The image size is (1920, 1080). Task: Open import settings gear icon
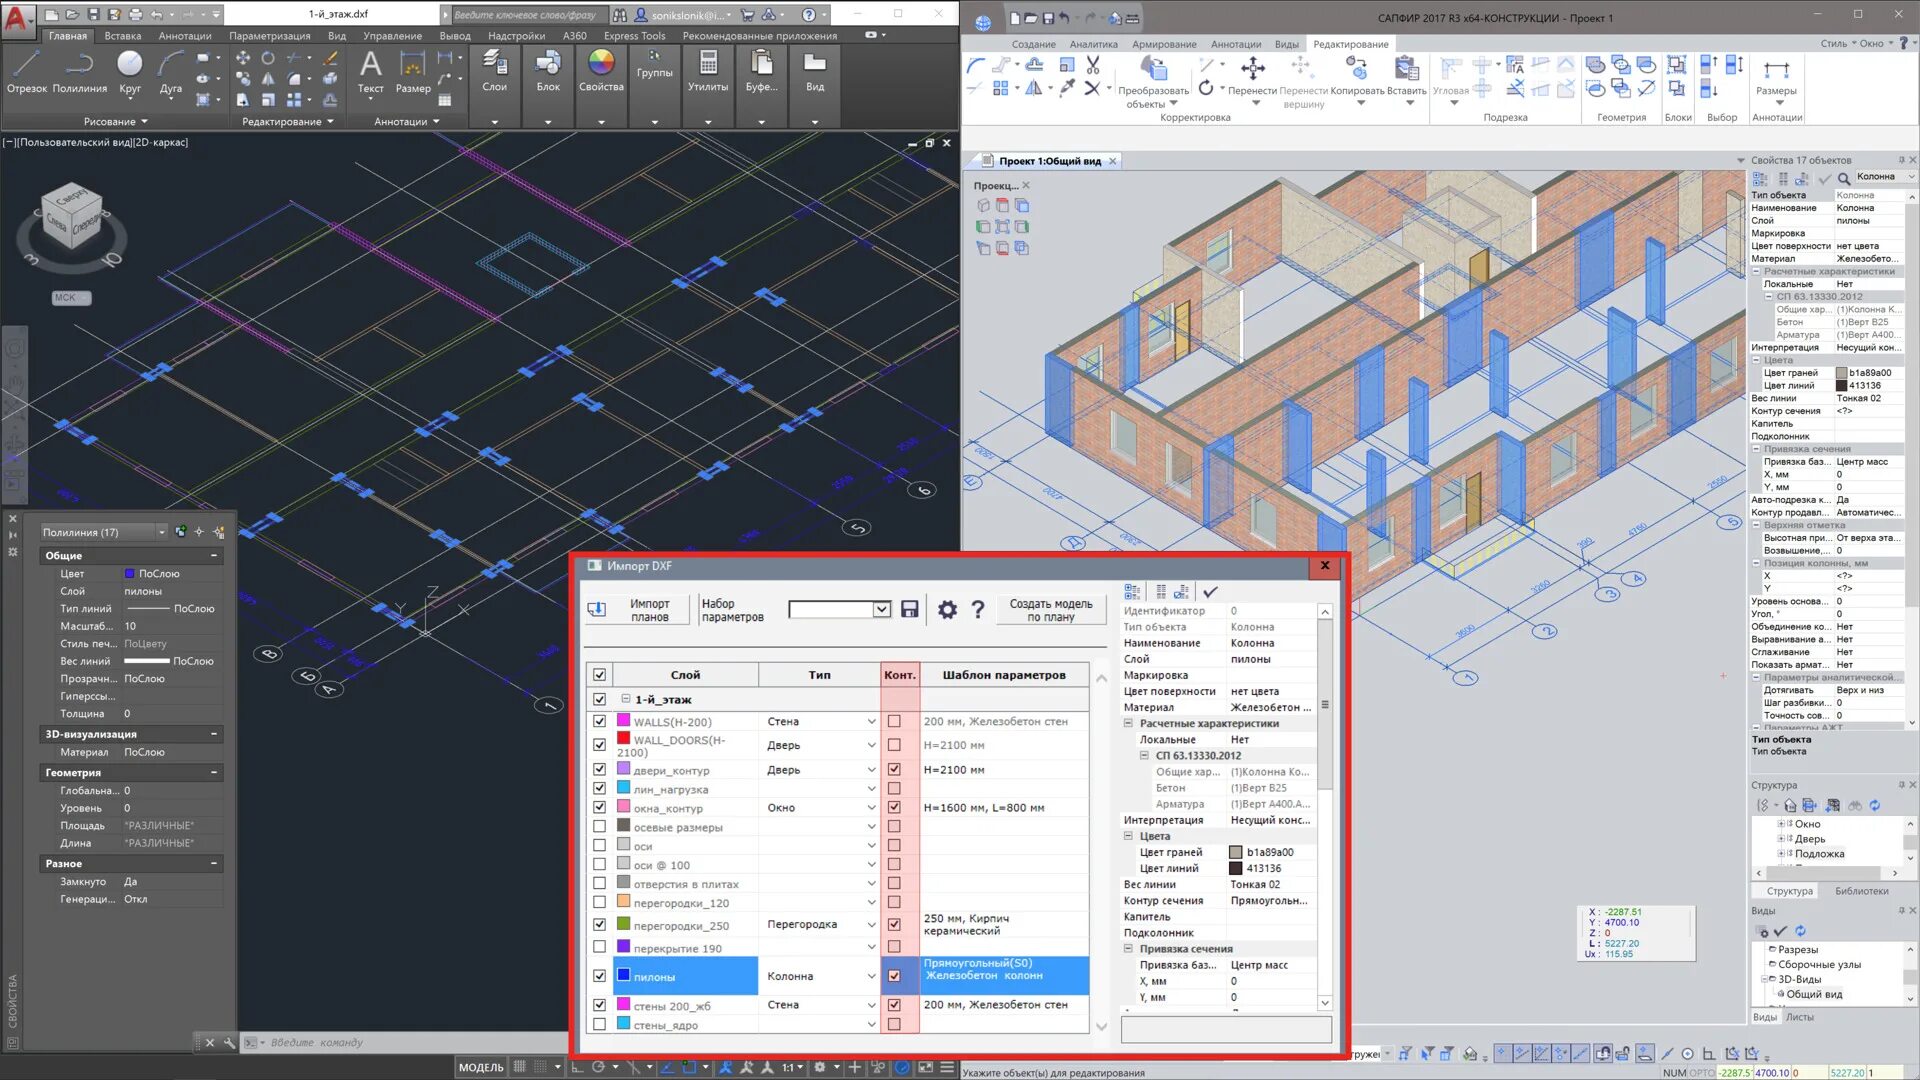[947, 609]
